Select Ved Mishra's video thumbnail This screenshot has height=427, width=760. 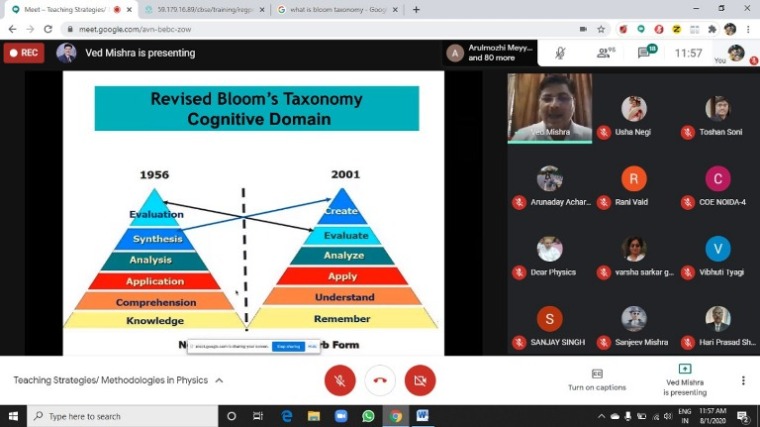click(x=549, y=107)
